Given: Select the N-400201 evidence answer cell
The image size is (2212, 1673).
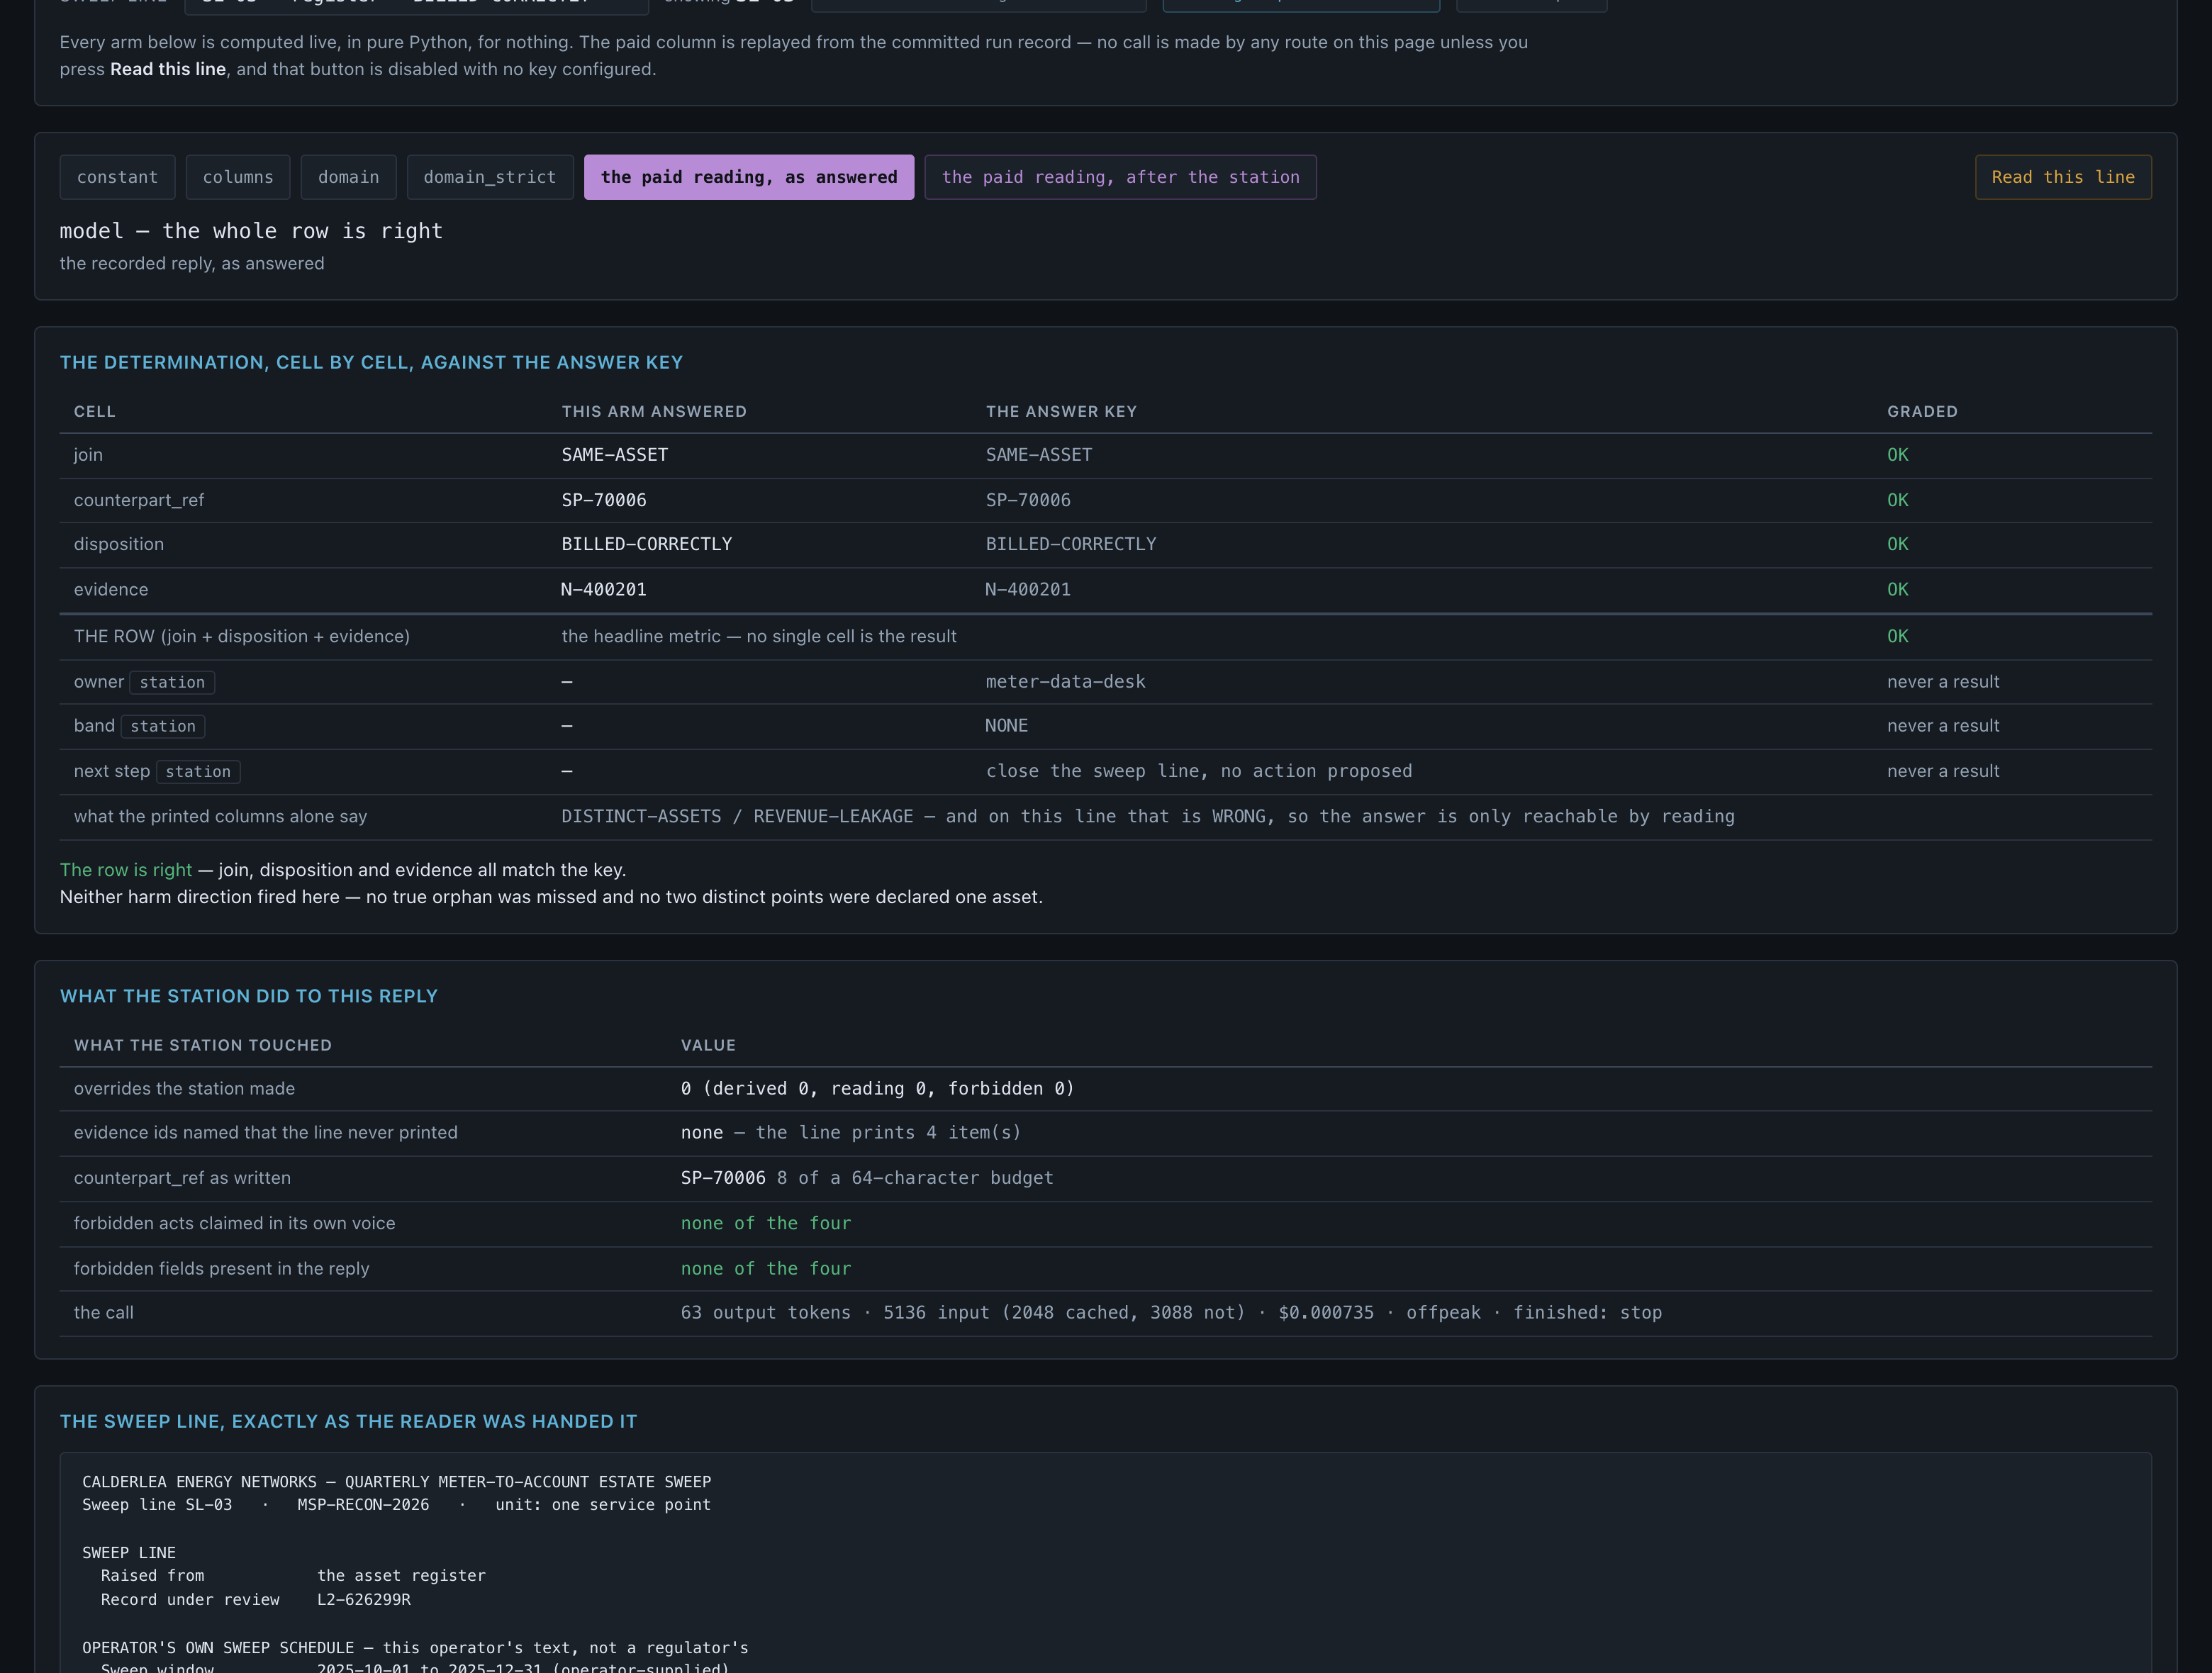Looking at the screenshot, I should (604, 589).
